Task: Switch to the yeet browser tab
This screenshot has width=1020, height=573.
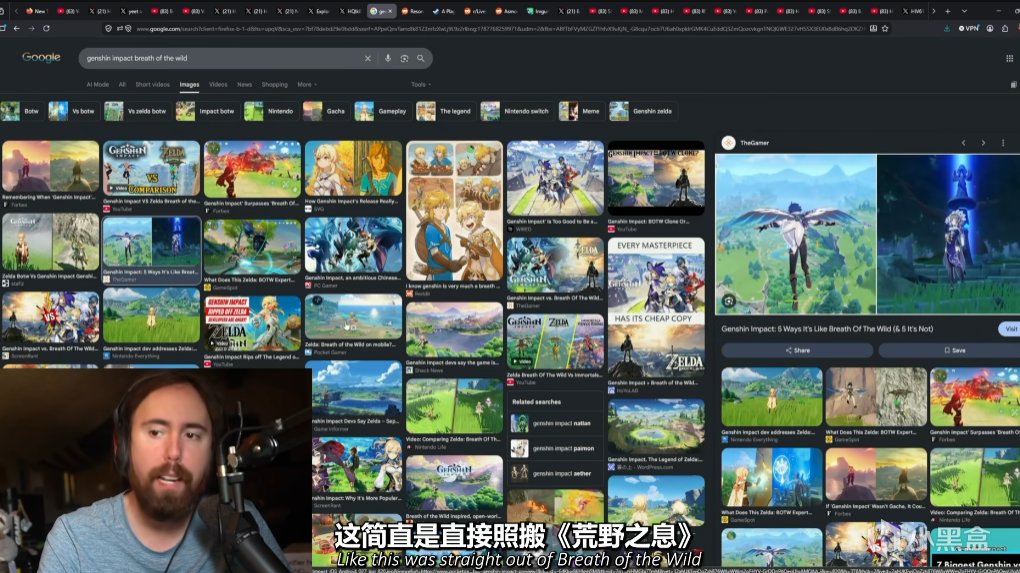Action: 130,11
